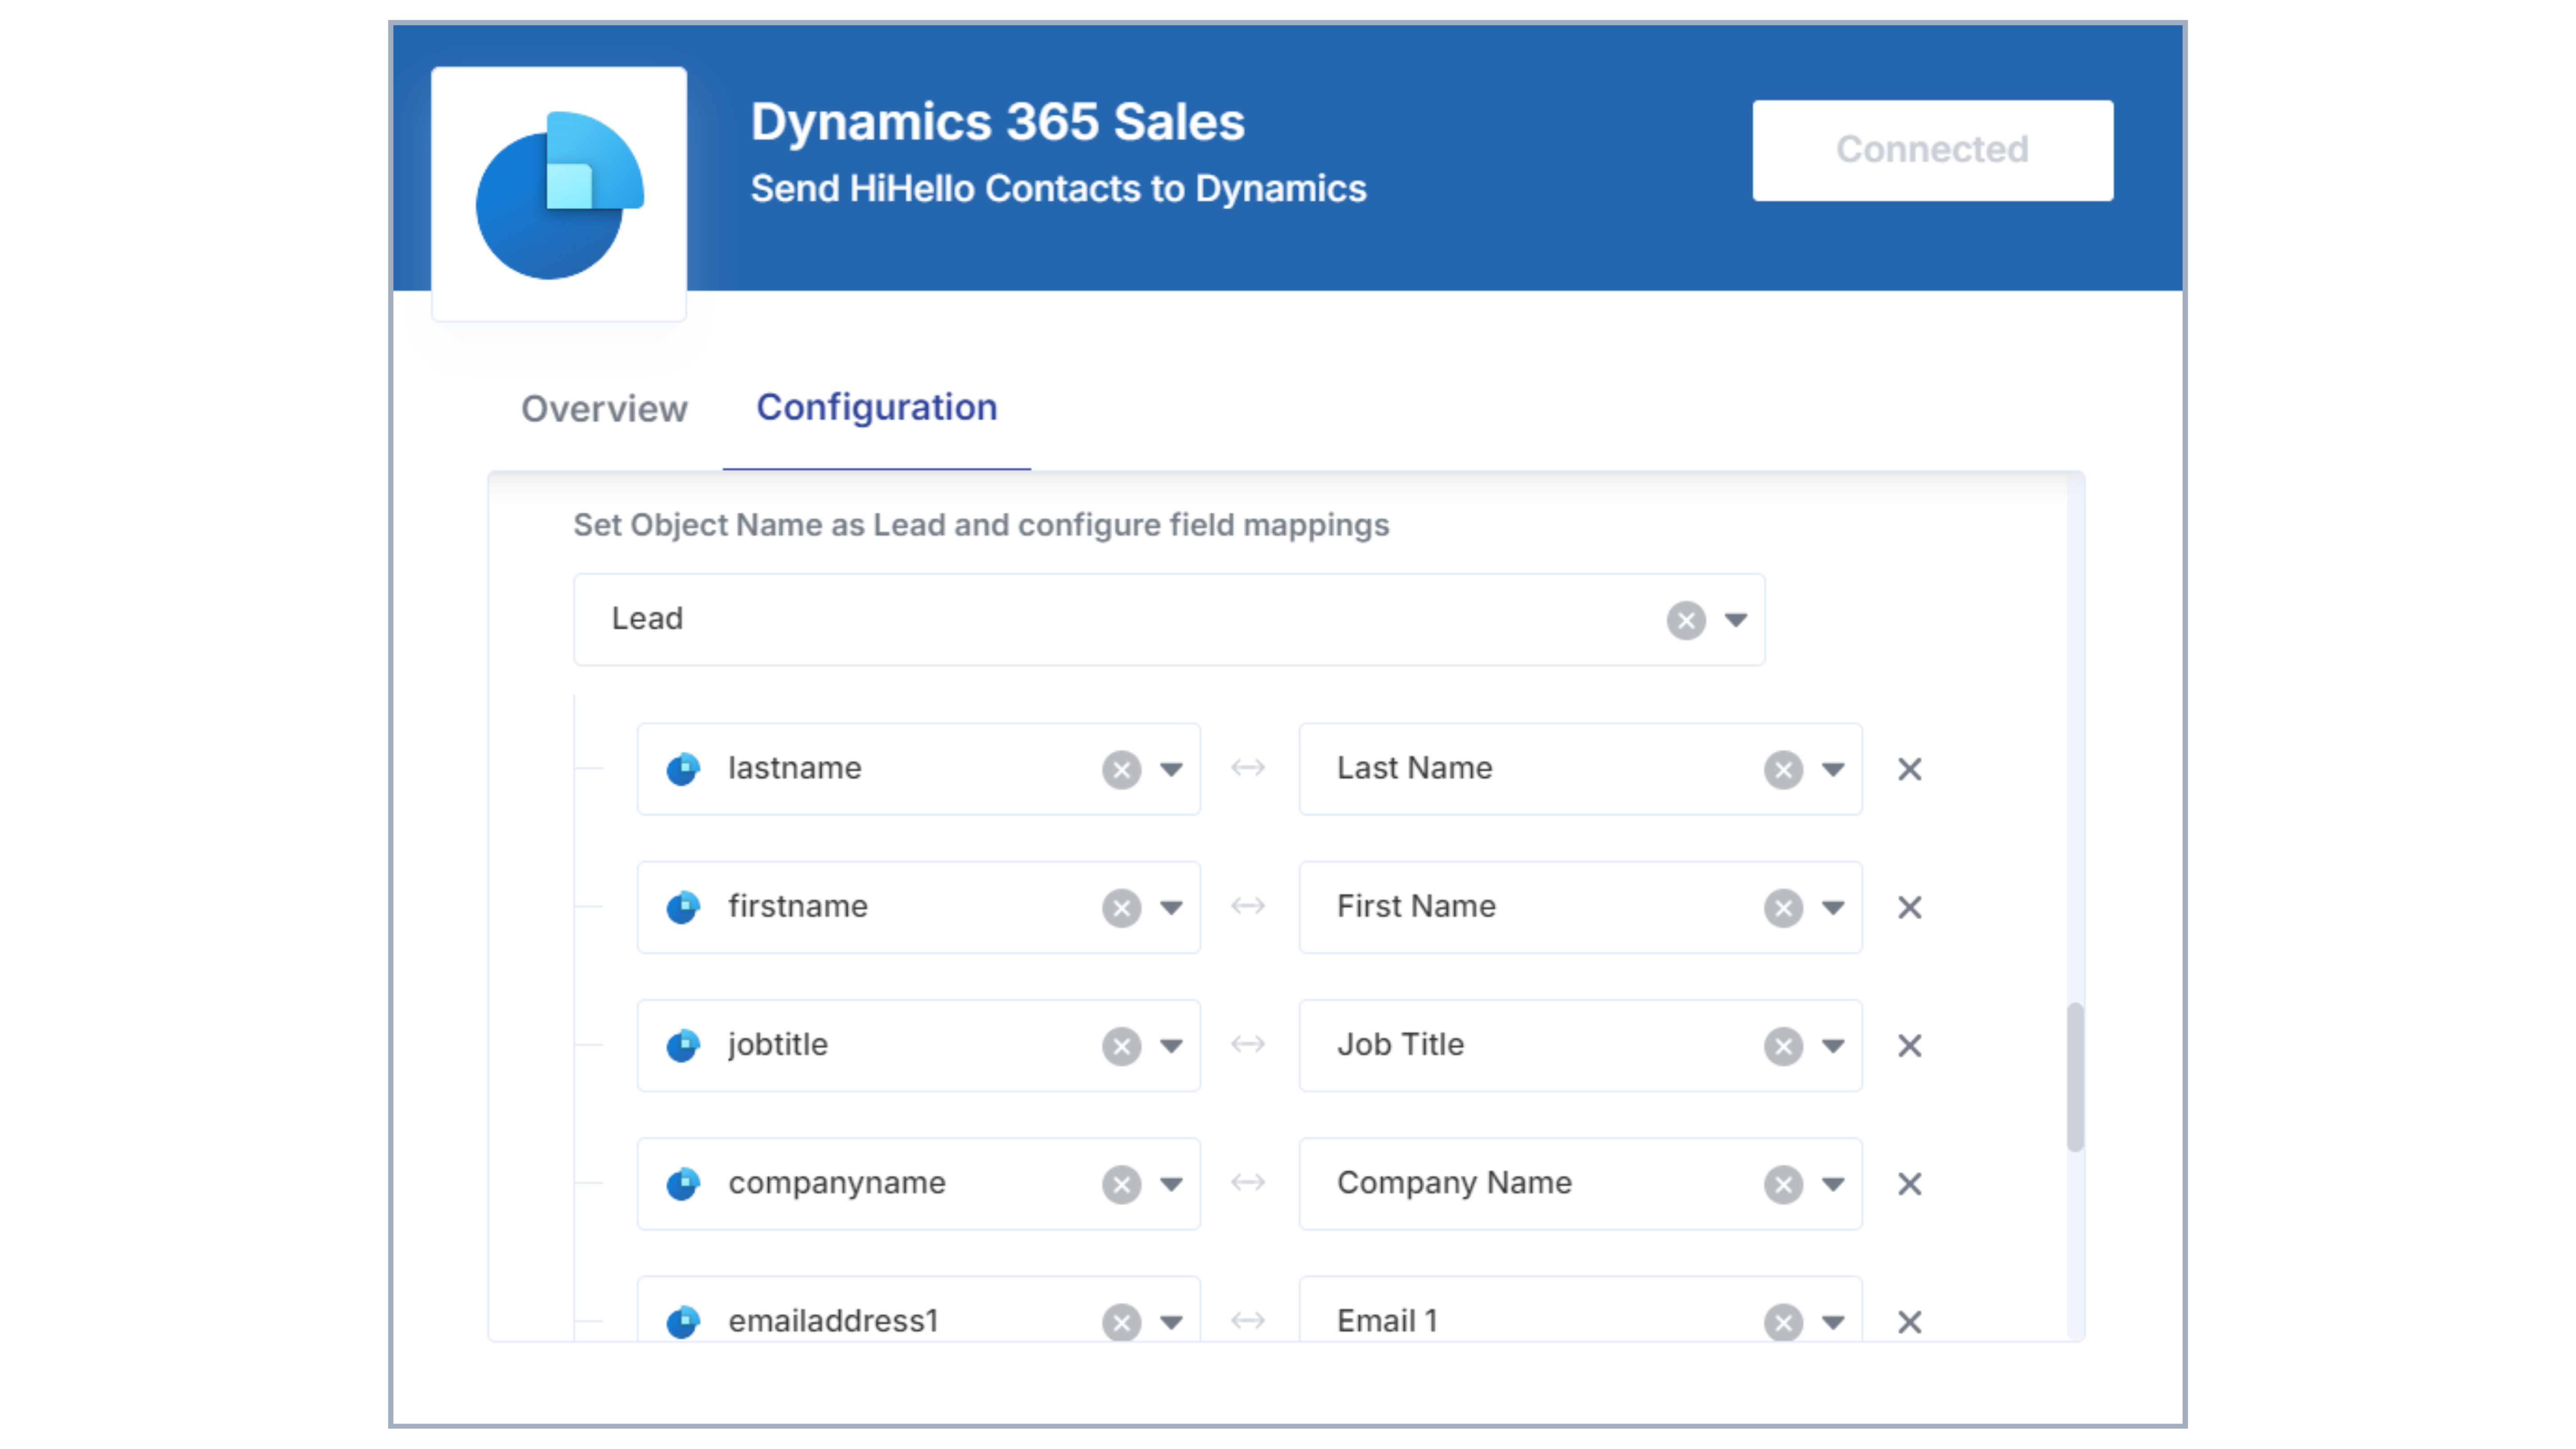Remove the lastname to Last Name mapping
The width and height of the screenshot is (2576, 1449).
coord(1909,770)
